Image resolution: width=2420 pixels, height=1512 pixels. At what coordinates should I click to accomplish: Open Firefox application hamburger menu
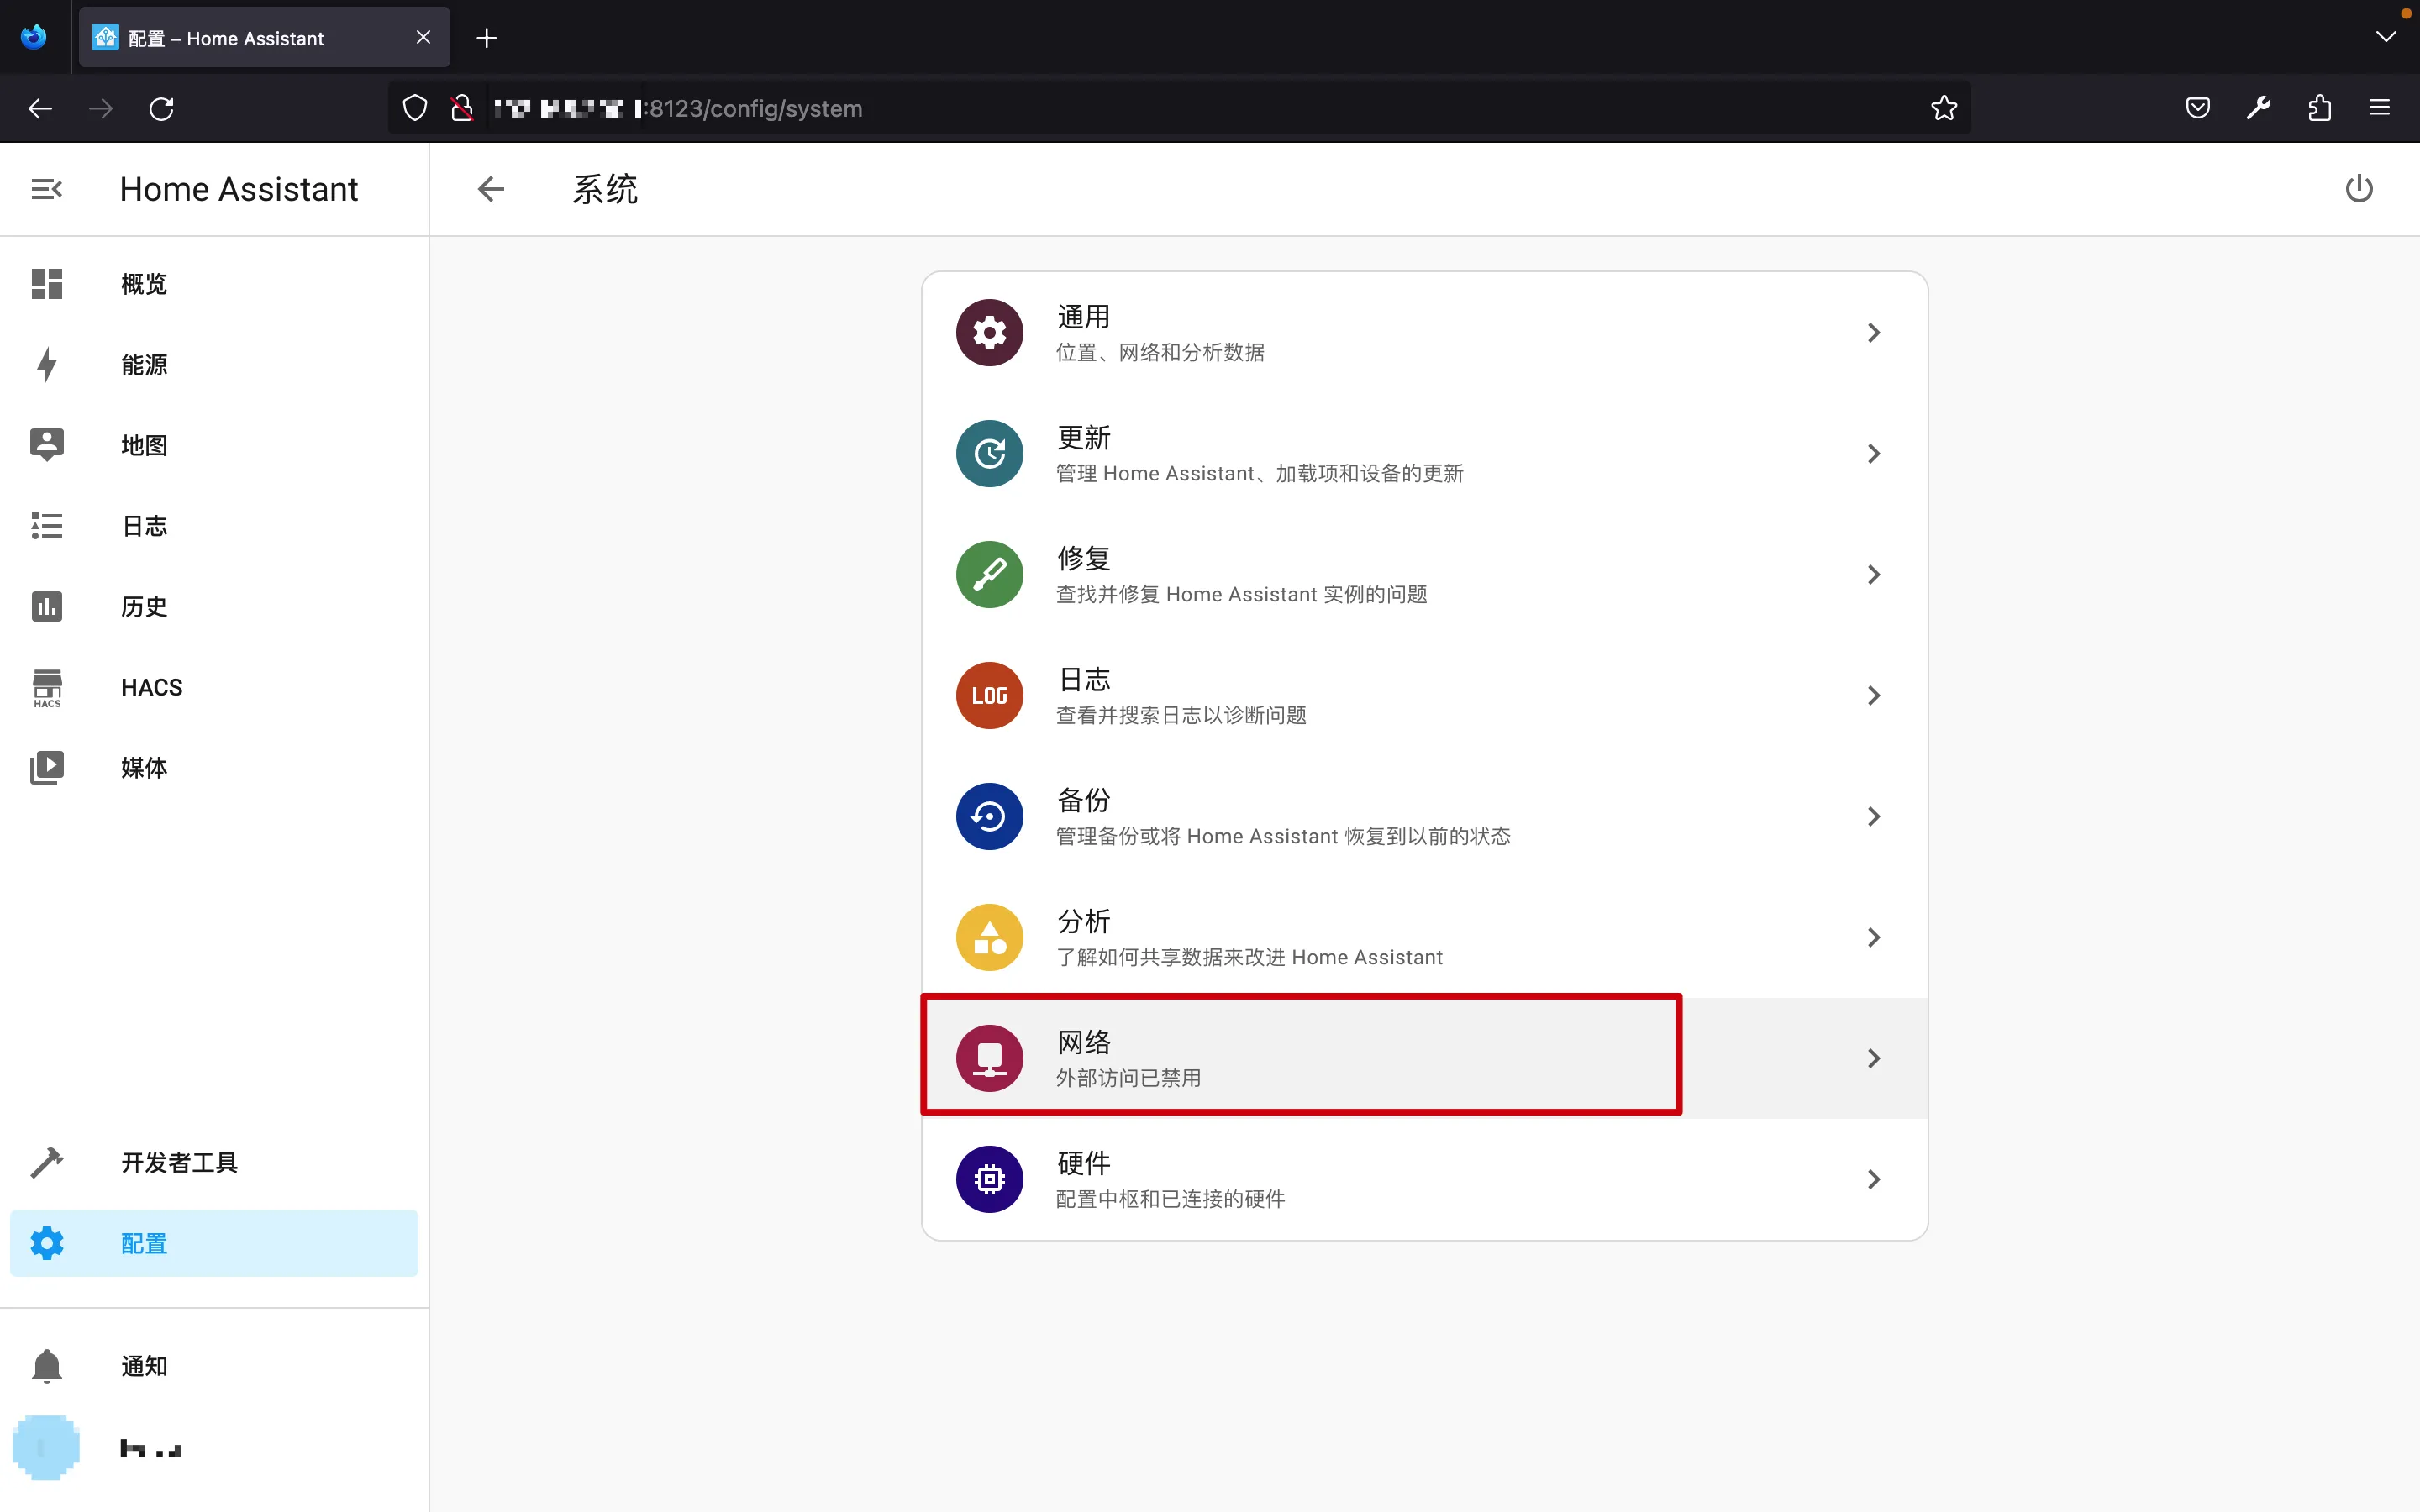tap(2380, 108)
